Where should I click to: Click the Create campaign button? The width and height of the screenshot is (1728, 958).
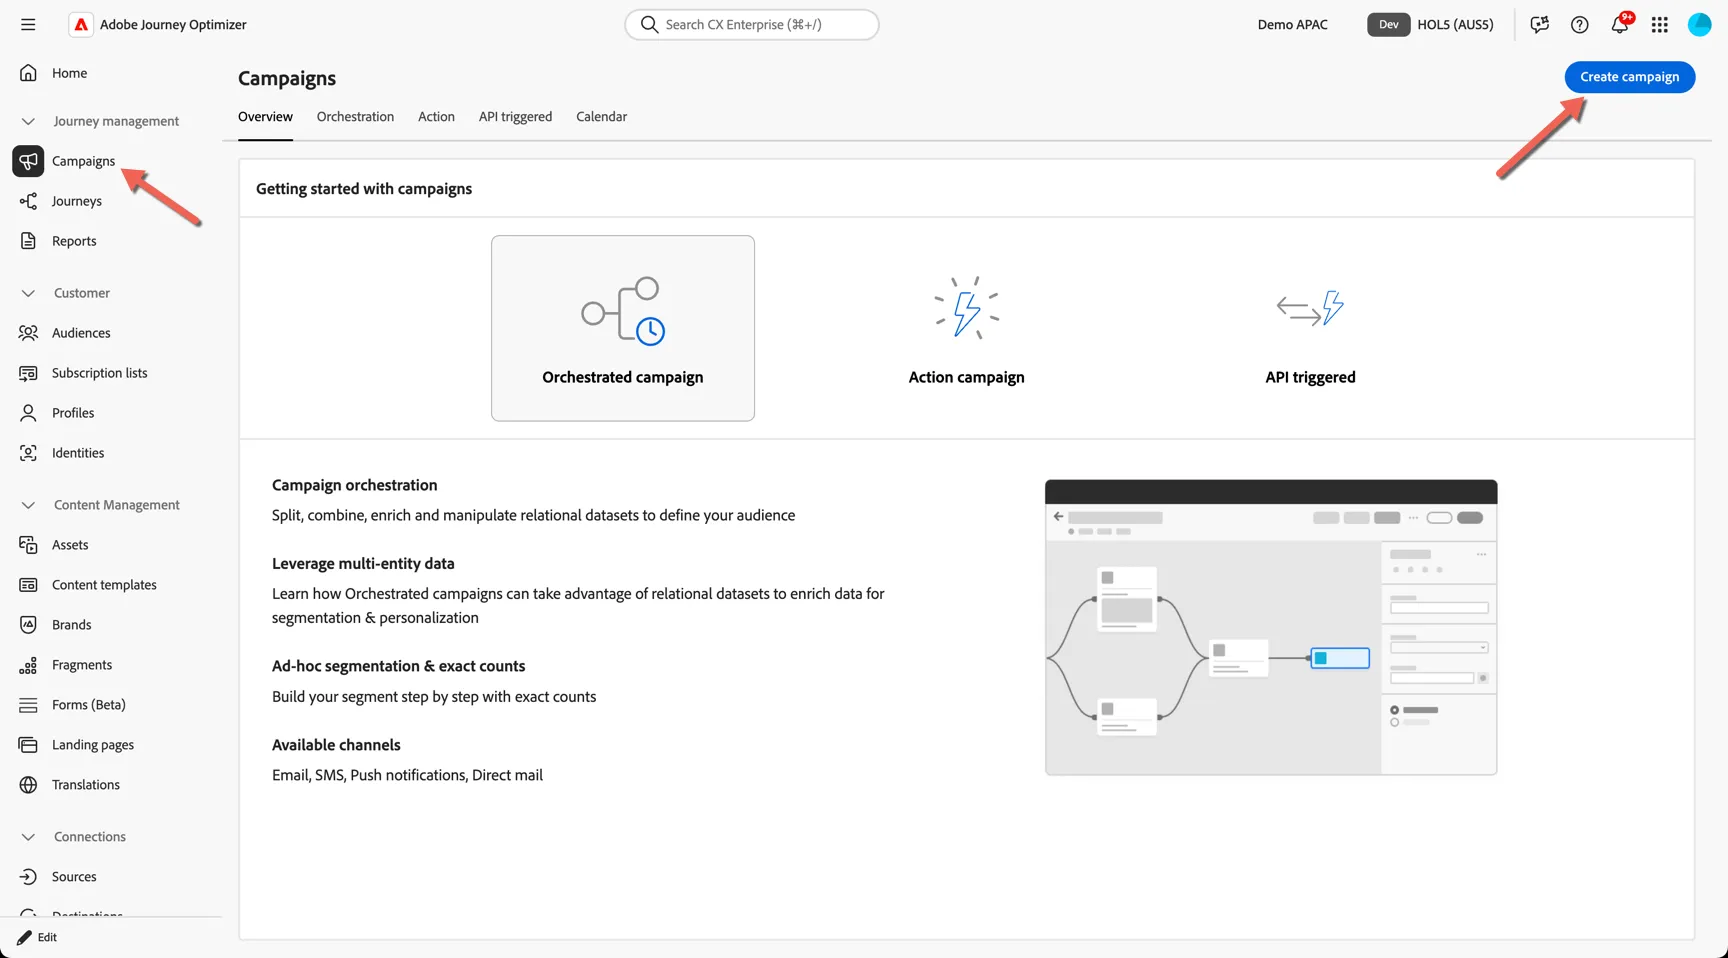(x=1630, y=77)
